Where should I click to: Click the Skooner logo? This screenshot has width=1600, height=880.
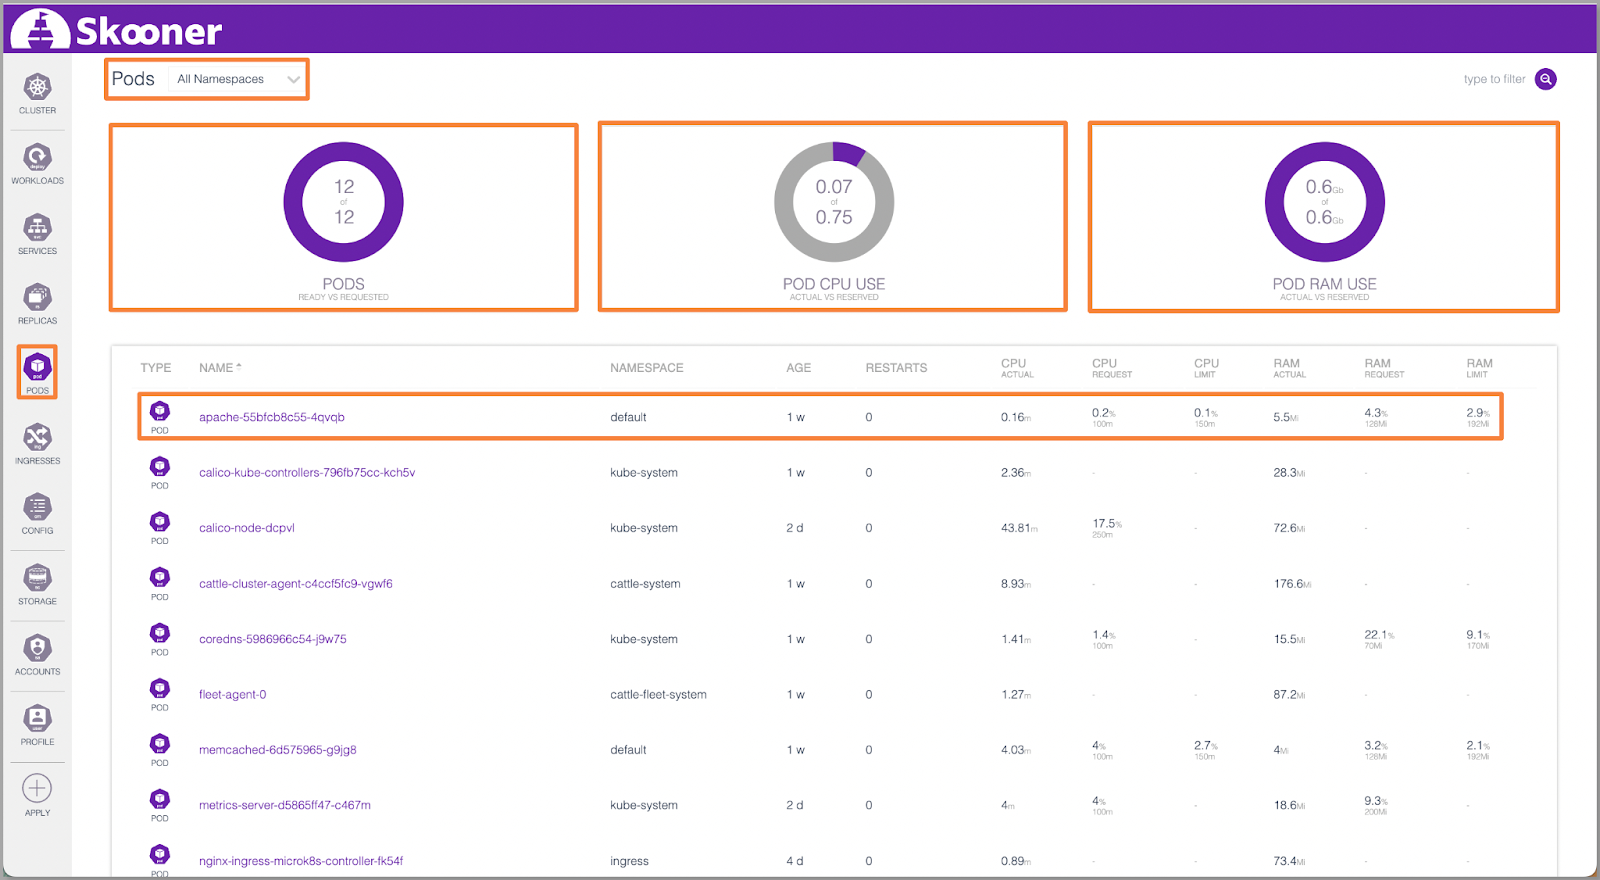(x=117, y=30)
